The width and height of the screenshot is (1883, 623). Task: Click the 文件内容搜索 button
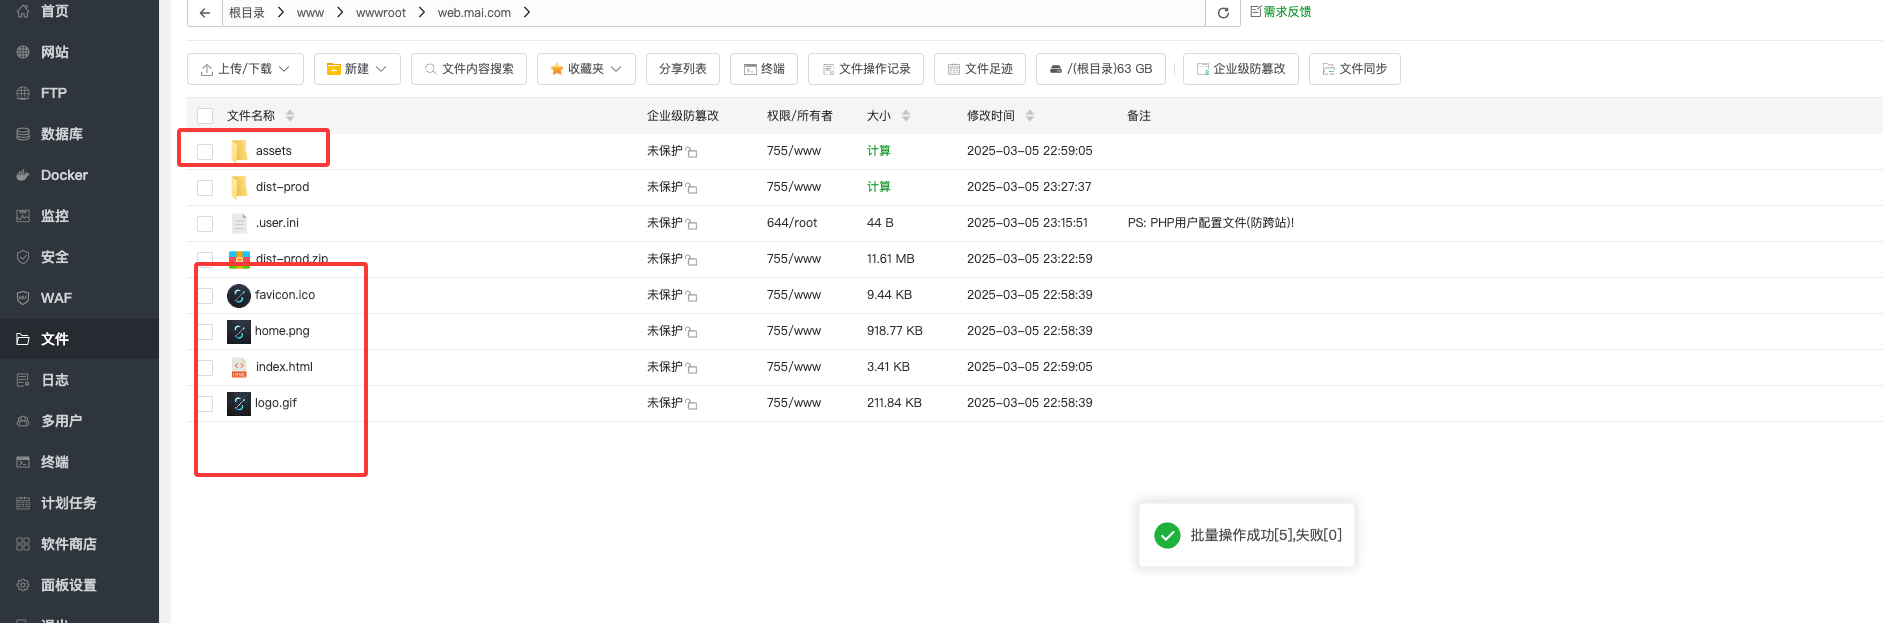(x=469, y=69)
